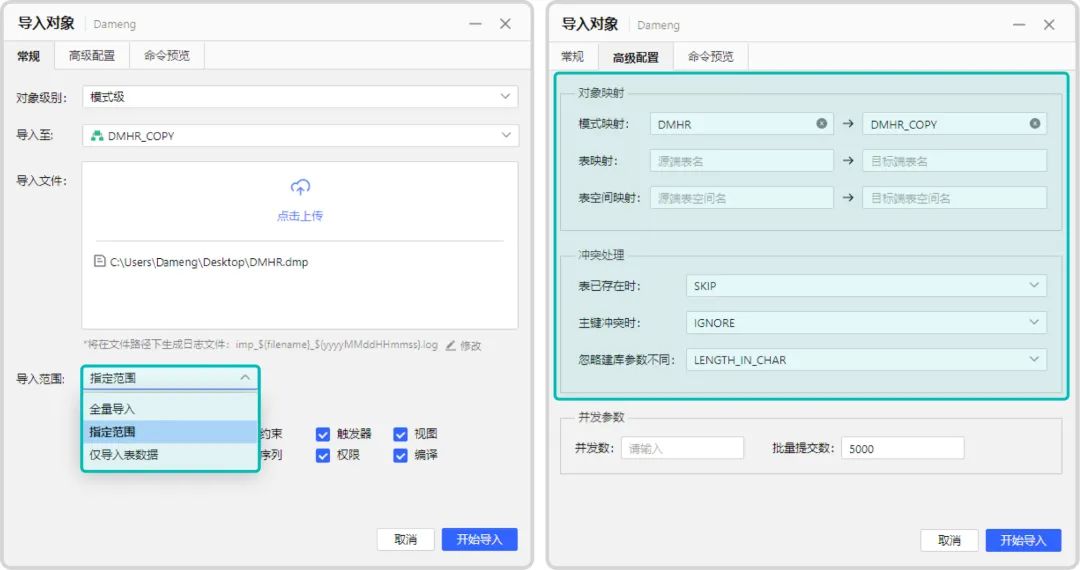The height and width of the screenshot is (570, 1080).
Task: Click the DMHR_COPY schema icon in 导入至
Action: pyautogui.click(x=97, y=136)
